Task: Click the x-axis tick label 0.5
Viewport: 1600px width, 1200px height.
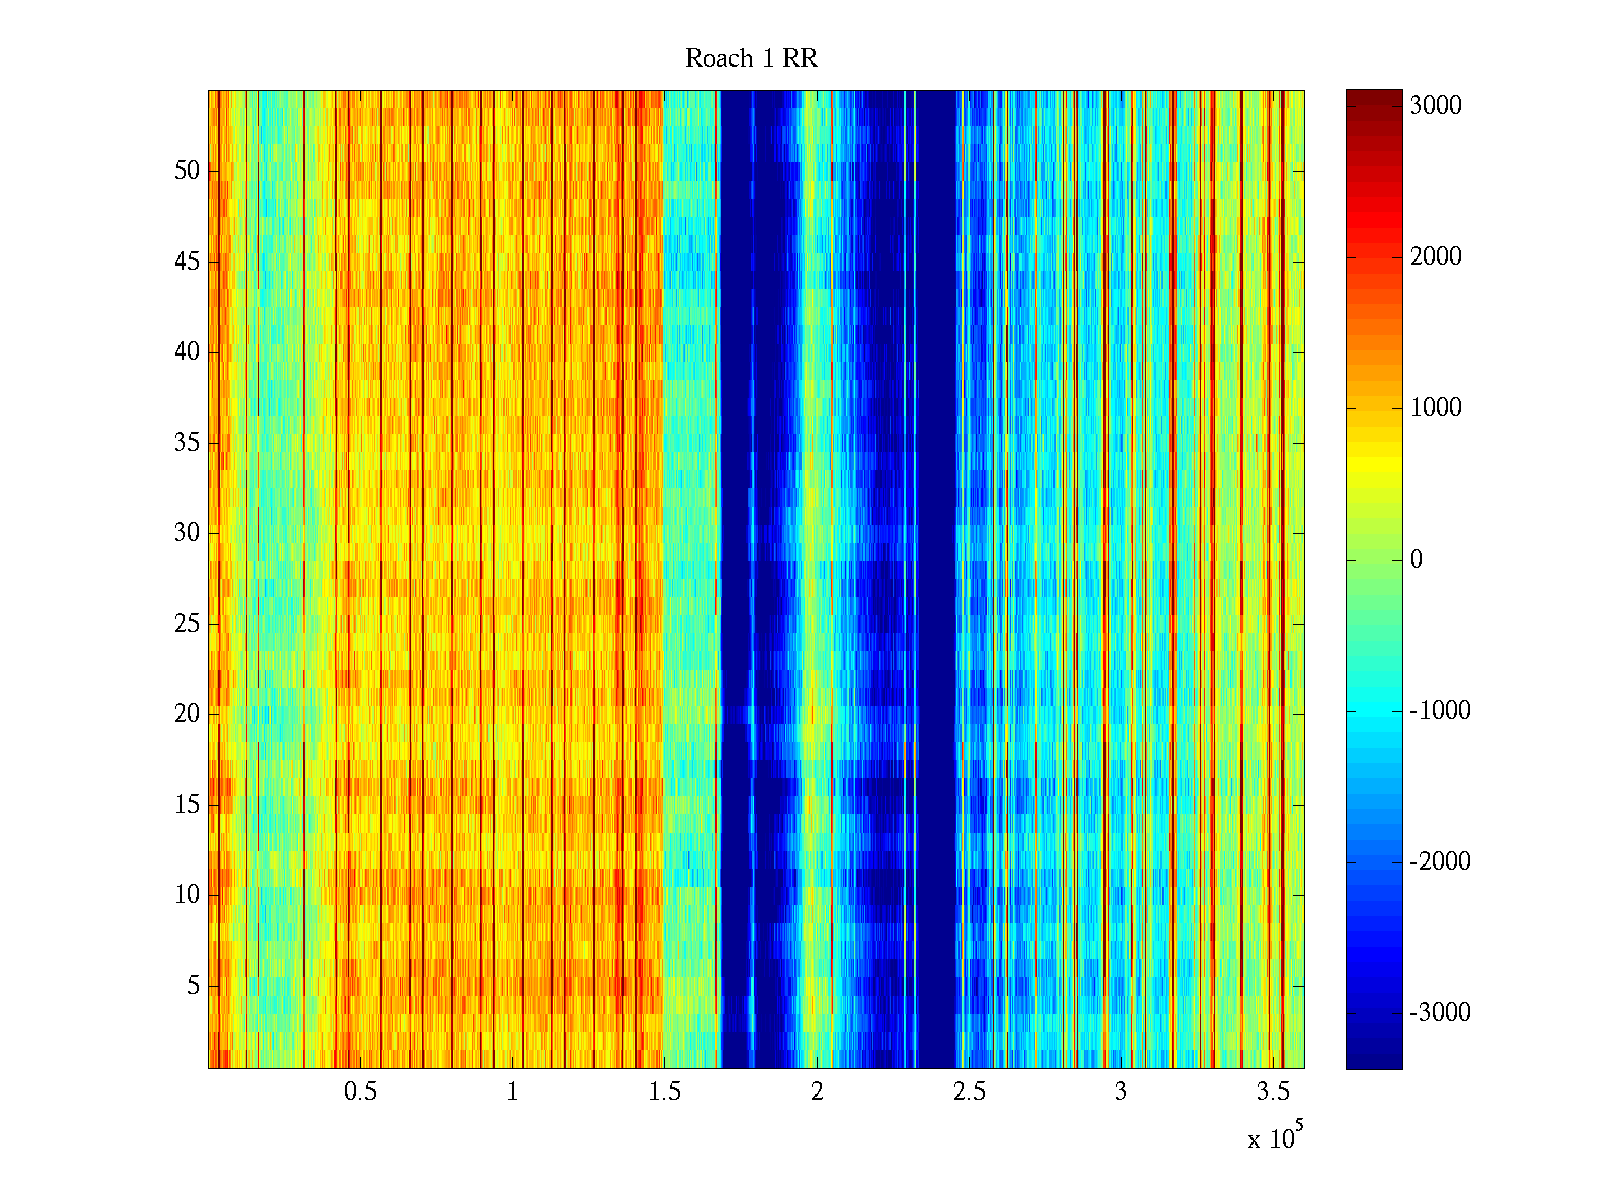Action: [x=360, y=1092]
